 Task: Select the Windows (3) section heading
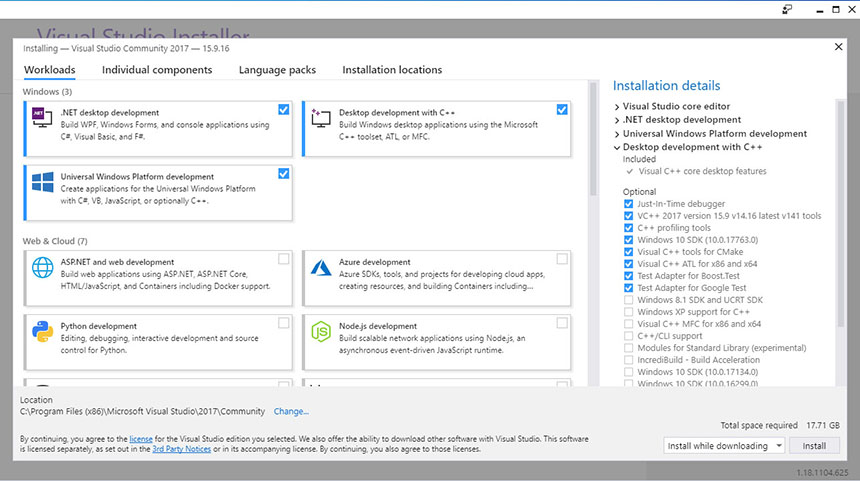(x=47, y=92)
